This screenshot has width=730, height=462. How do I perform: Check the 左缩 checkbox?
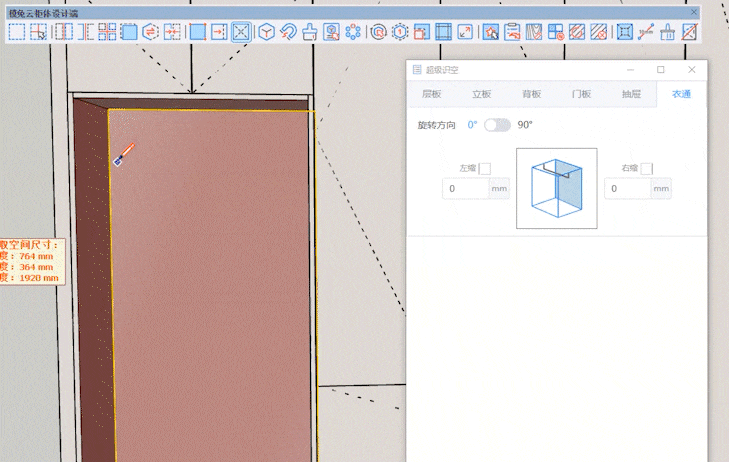[485, 169]
